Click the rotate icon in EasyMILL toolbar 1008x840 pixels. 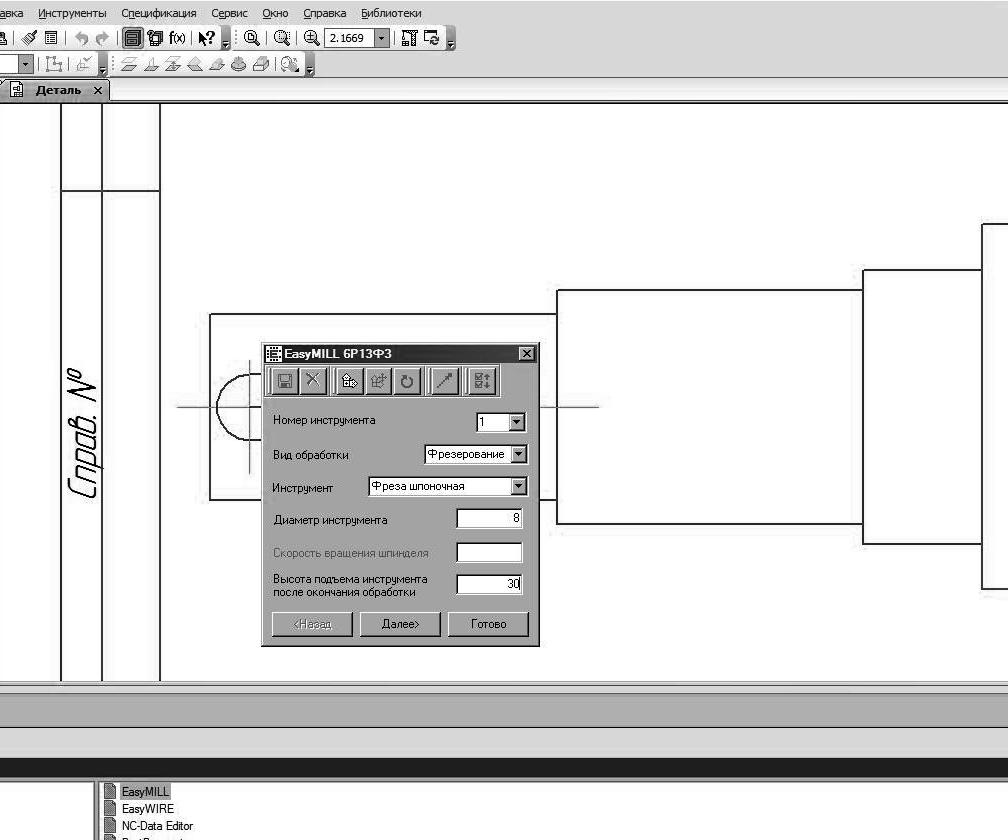(406, 381)
